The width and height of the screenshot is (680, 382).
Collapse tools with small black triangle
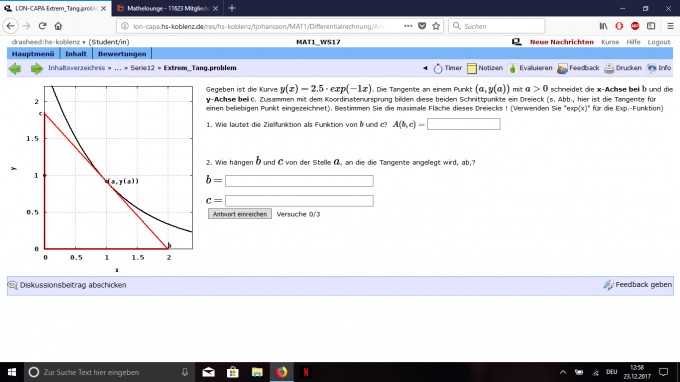pyautogui.click(x=425, y=68)
